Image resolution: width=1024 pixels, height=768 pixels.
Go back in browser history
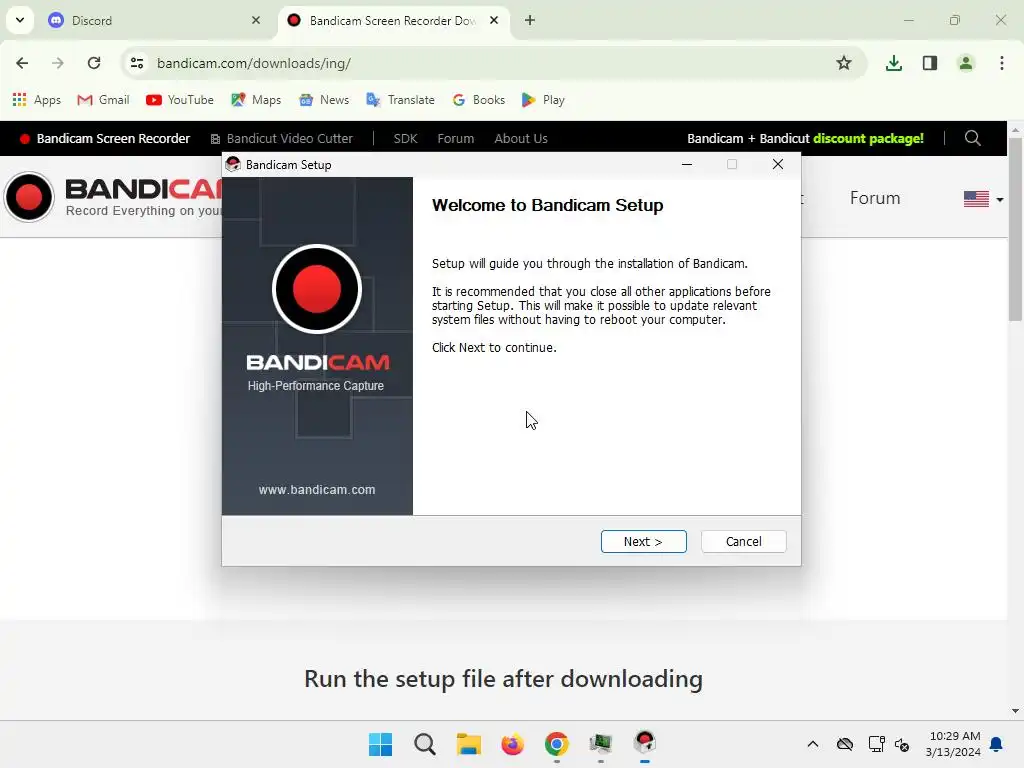pos(22,63)
